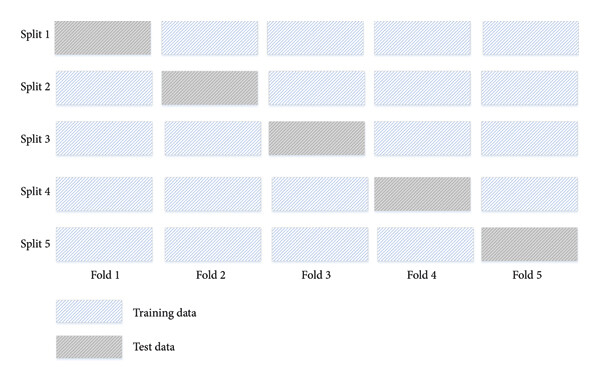This screenshot has width=600, height=382.
Task: Select Split 5 training block in Fold 1
Action: (x=104, y=245)
